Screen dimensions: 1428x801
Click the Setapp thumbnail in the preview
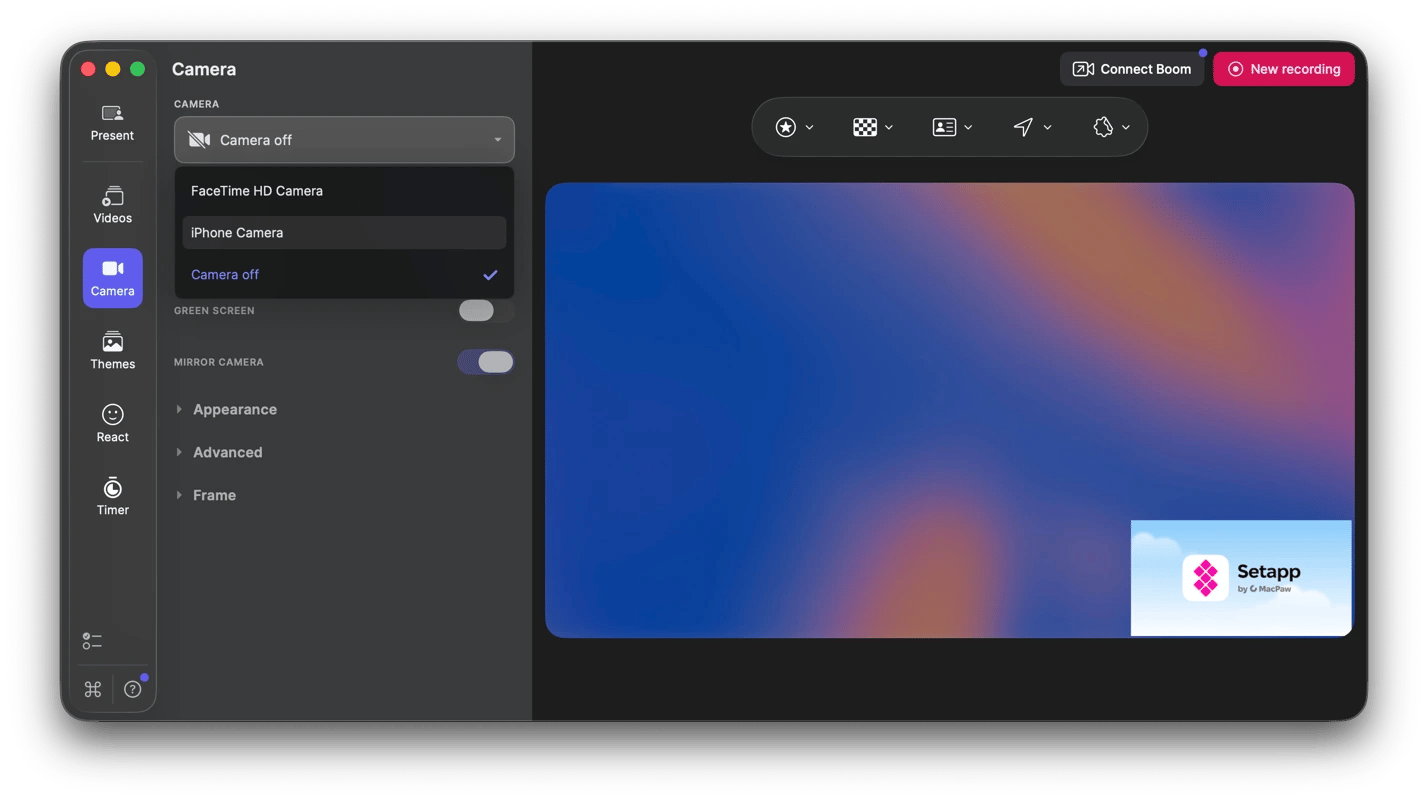click(x=1241, y=578)
